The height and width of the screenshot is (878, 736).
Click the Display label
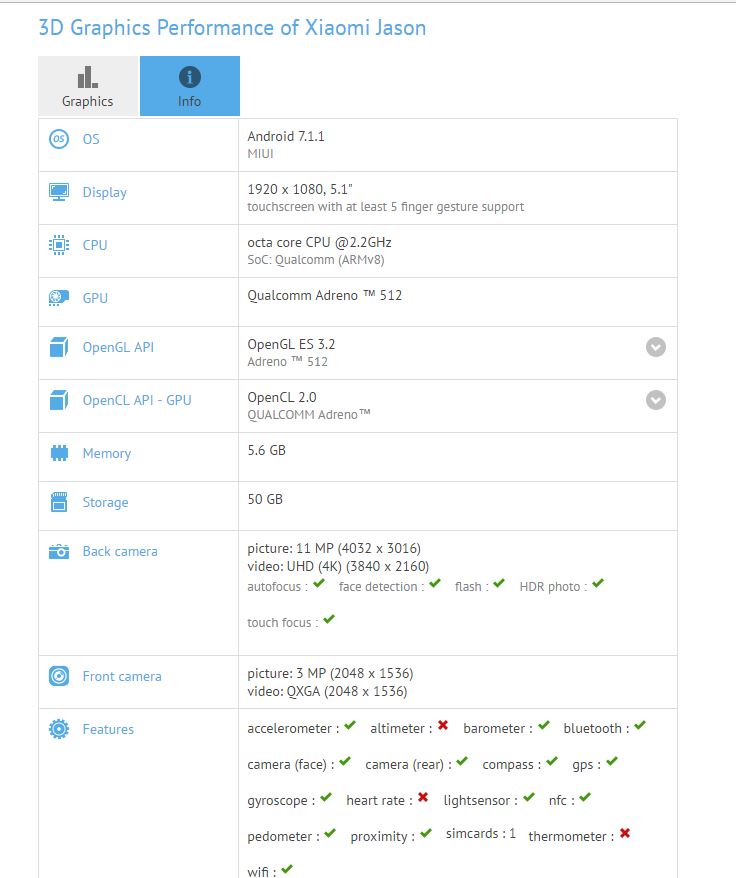tap(105, 193)
